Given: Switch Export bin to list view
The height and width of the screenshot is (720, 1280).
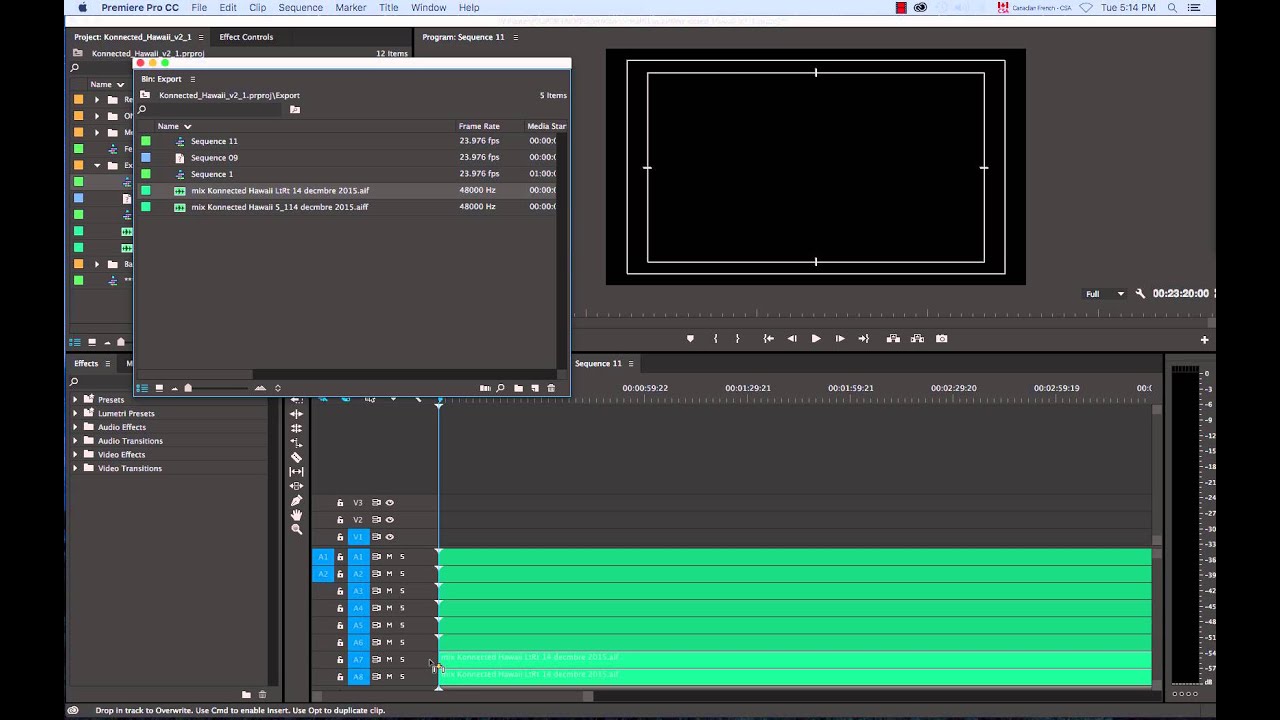Looking at the screenshot, I should [142, 388].
